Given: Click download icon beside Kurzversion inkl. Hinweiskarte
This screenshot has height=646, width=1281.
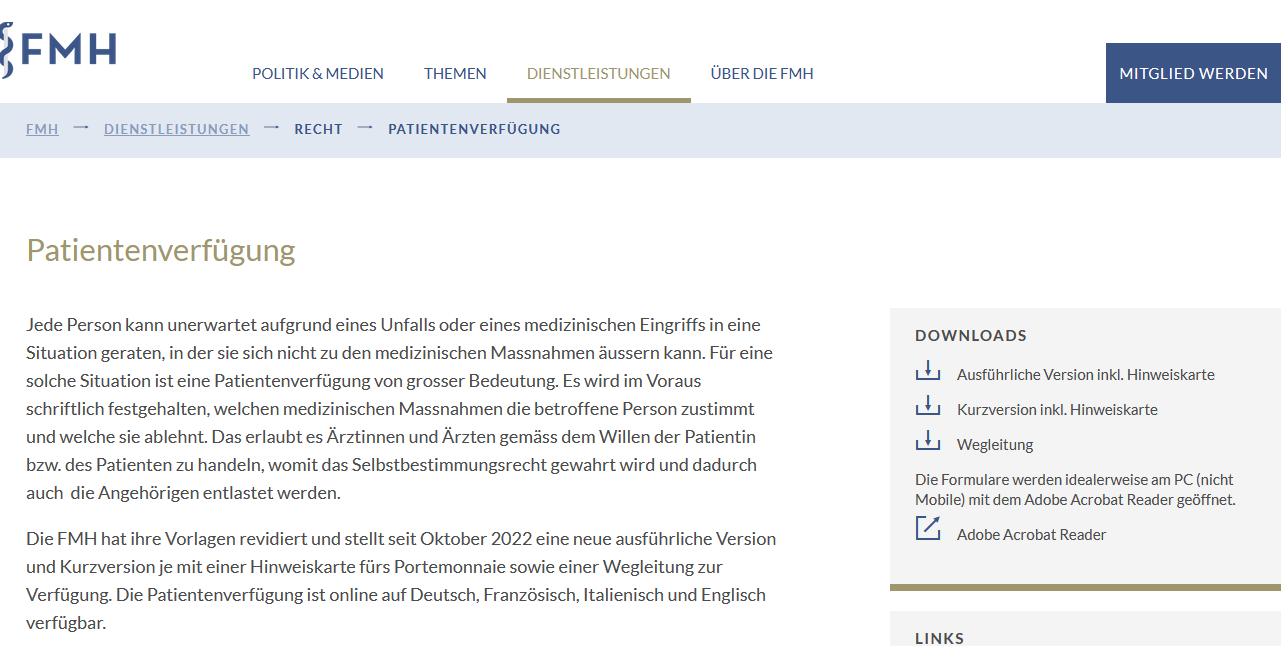Looking at the screenshot, I should coord(928,407).
